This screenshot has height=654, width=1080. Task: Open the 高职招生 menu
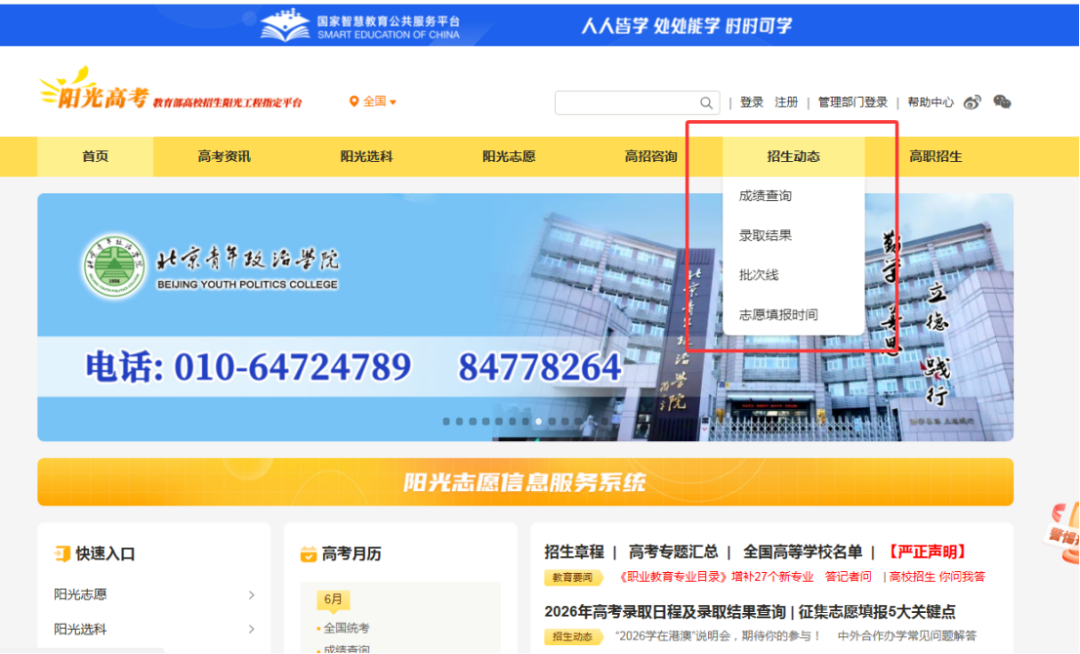tap(935, 156)
